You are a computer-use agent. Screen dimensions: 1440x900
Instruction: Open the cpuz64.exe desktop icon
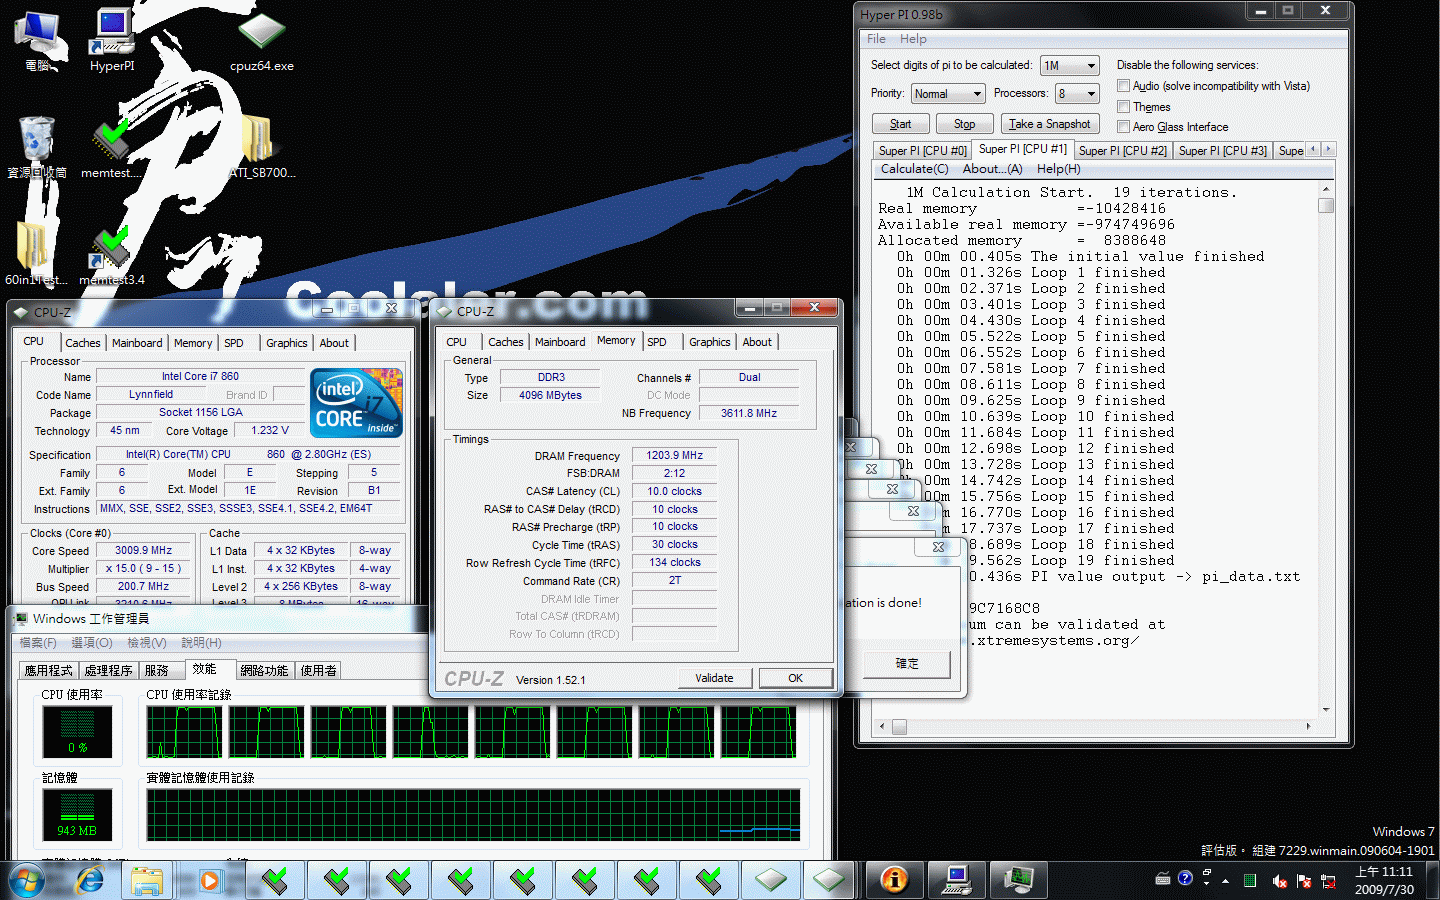(x=262, y=40)
